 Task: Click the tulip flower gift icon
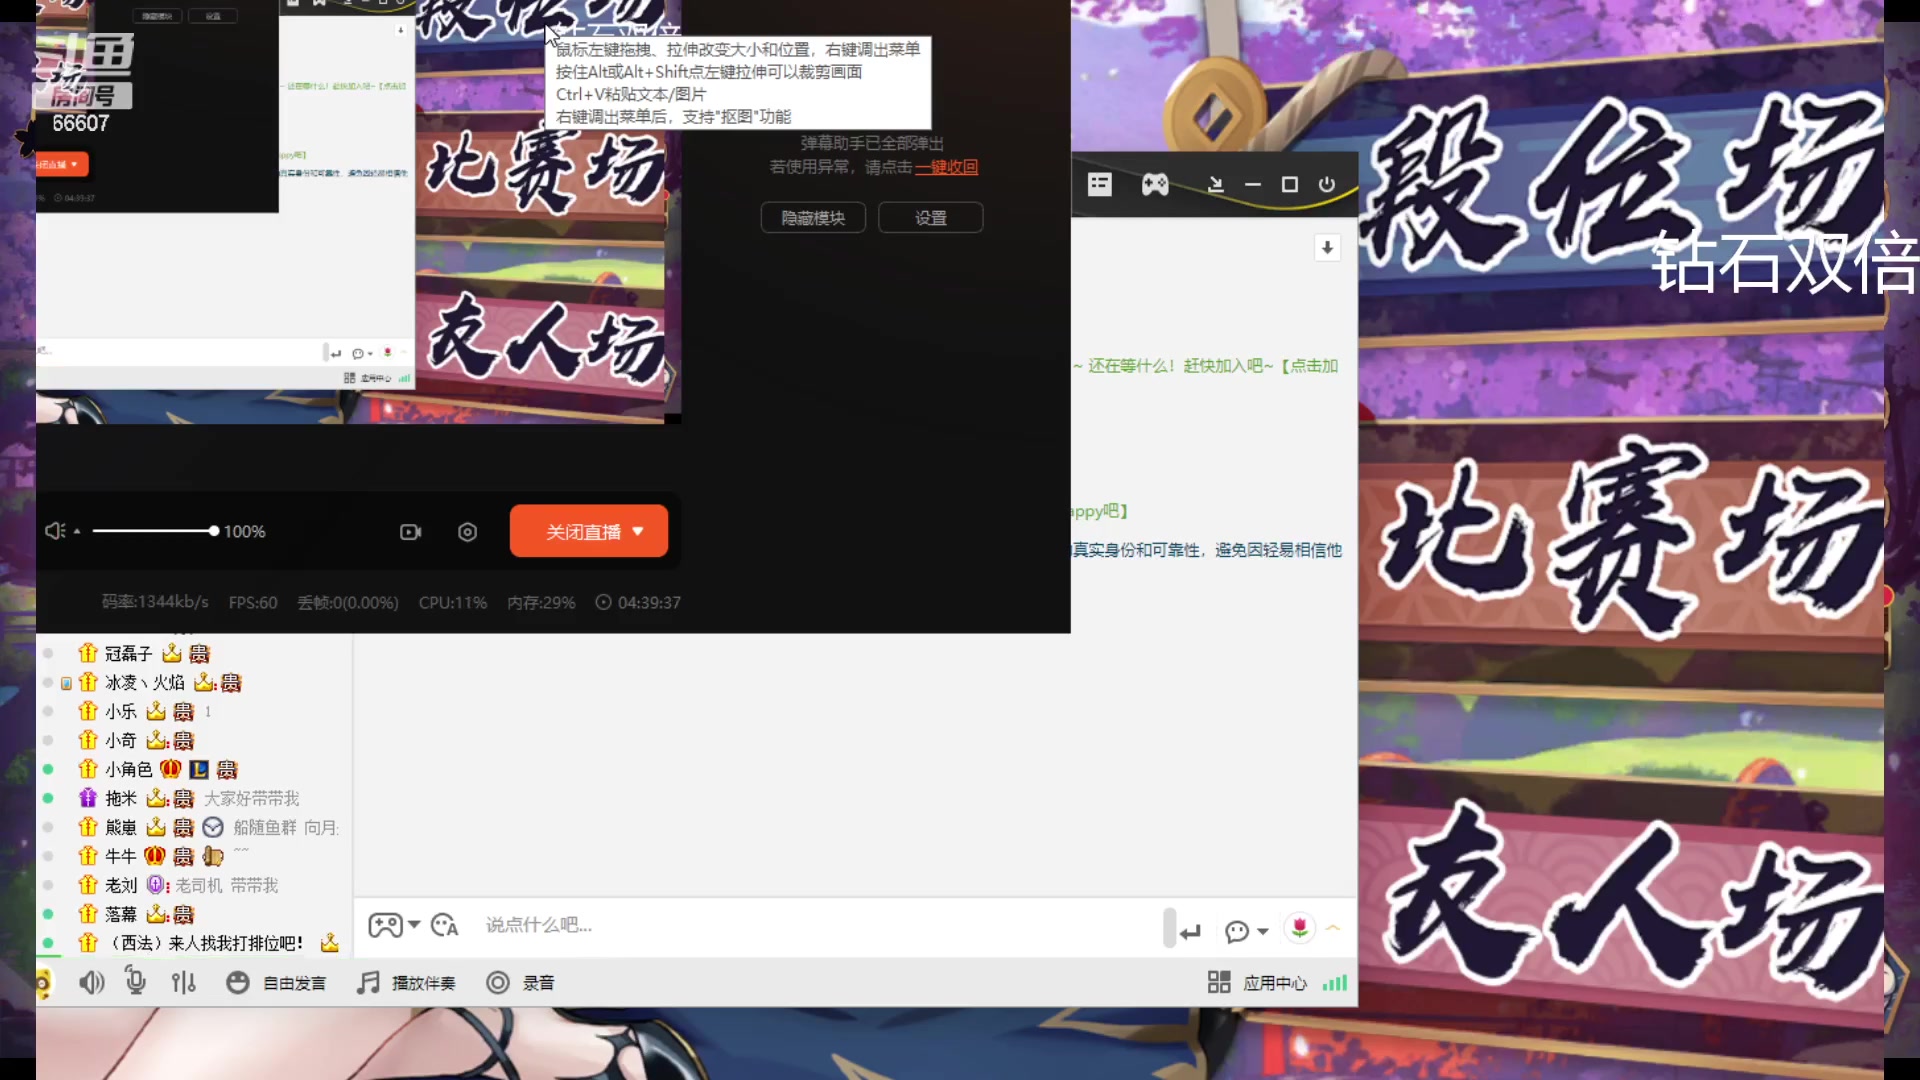tap(1299, 928)
